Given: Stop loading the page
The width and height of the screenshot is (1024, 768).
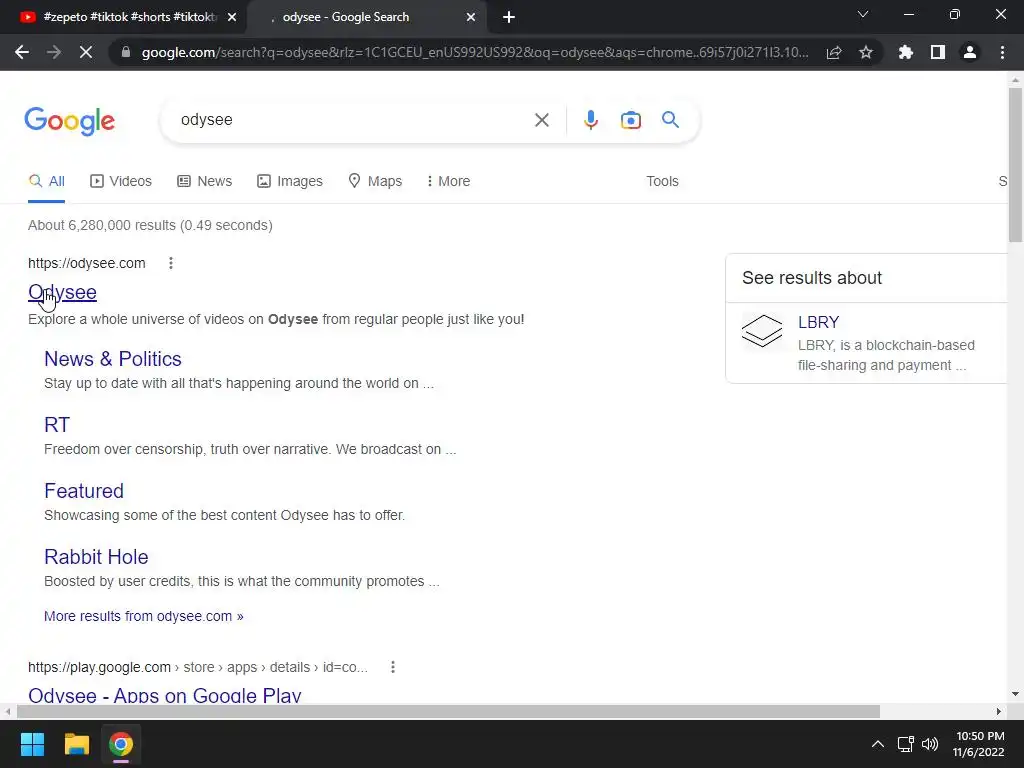Looking at the screenshot, I should [86, 52].
